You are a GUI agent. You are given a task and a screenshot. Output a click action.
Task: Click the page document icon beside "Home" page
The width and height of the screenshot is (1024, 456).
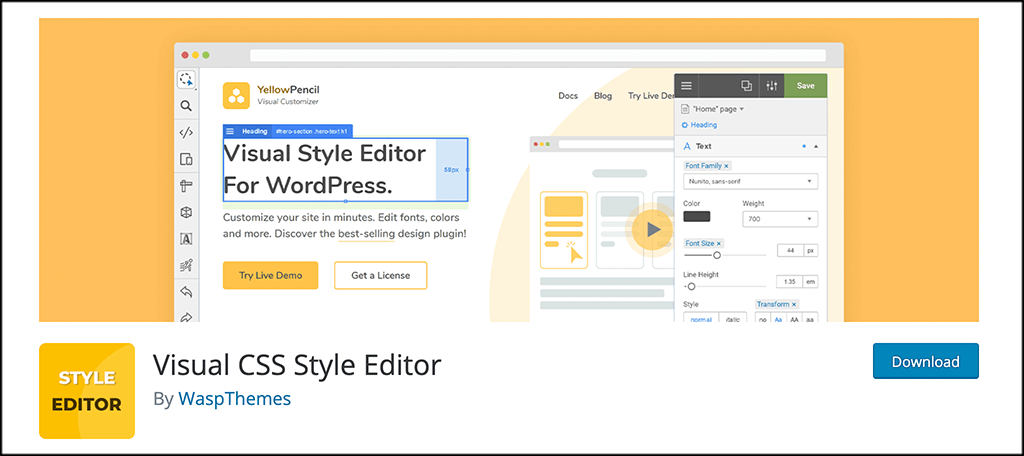[685, 109]
